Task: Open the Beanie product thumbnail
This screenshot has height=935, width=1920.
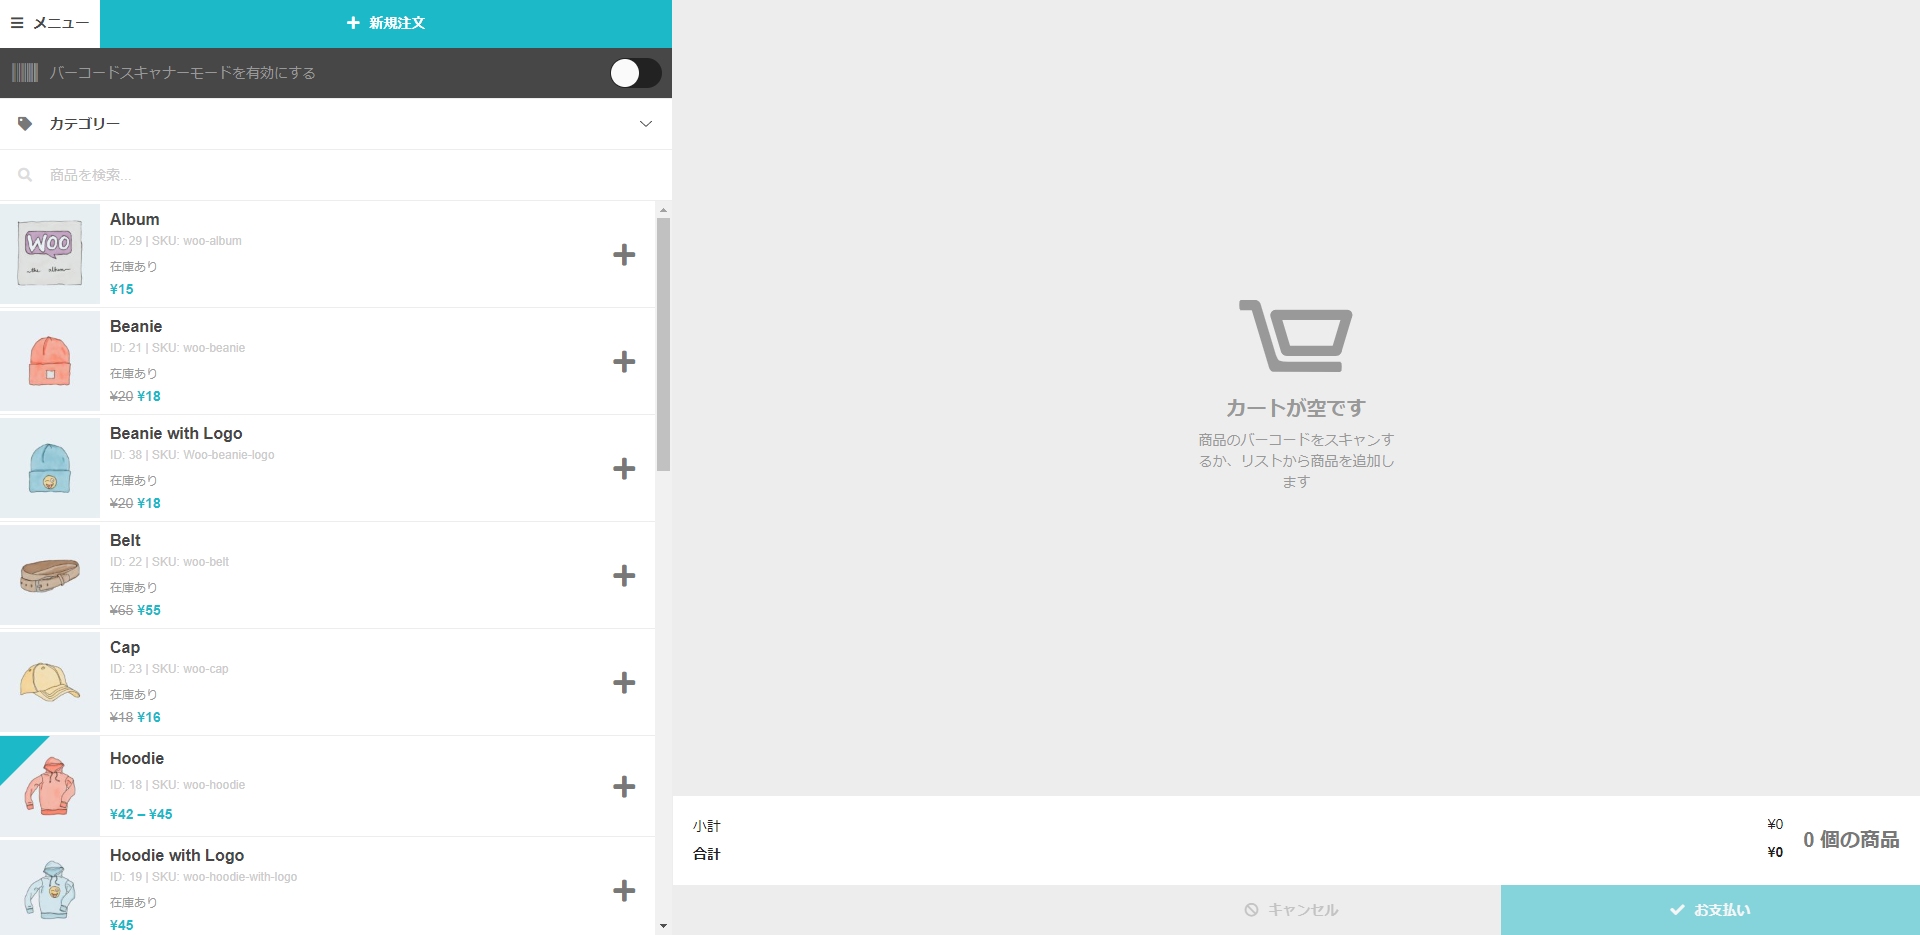Action: point(50,361)
